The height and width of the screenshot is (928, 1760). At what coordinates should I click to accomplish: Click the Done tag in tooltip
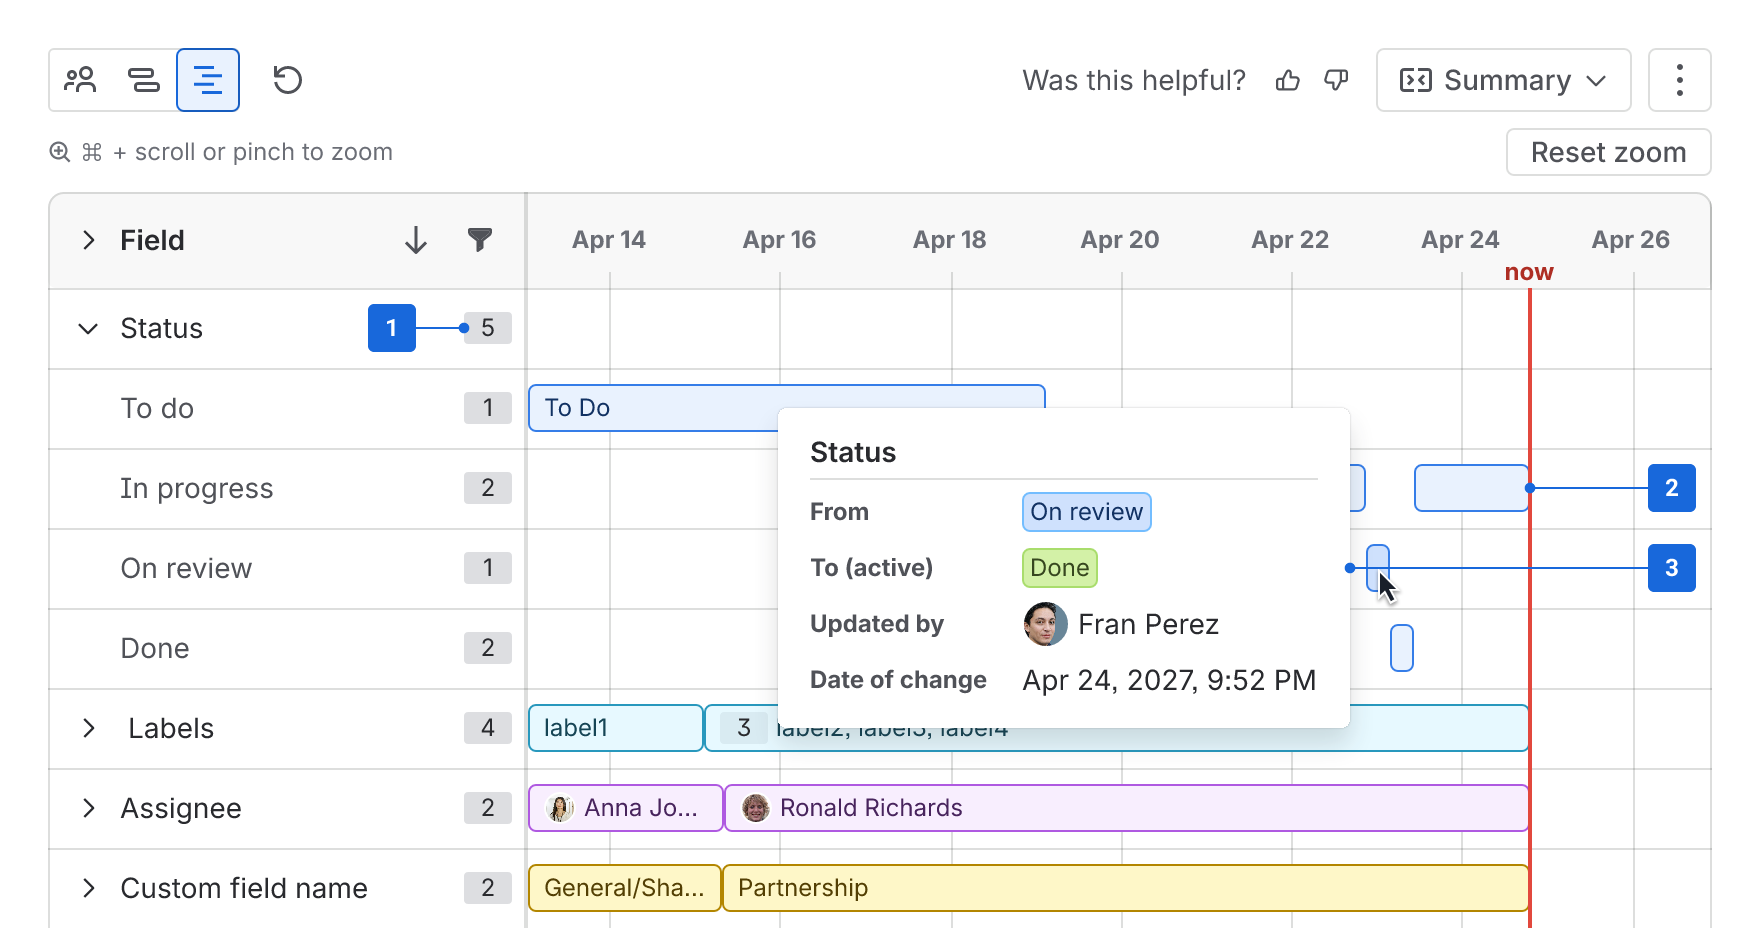pyautogui.click(x=1060, y=568)
